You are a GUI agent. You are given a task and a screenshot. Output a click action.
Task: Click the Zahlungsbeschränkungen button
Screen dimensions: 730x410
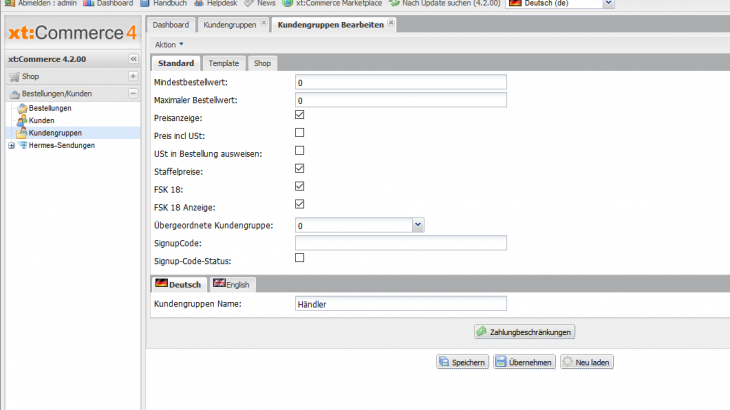pyautogui.click(x=524, y=332)
